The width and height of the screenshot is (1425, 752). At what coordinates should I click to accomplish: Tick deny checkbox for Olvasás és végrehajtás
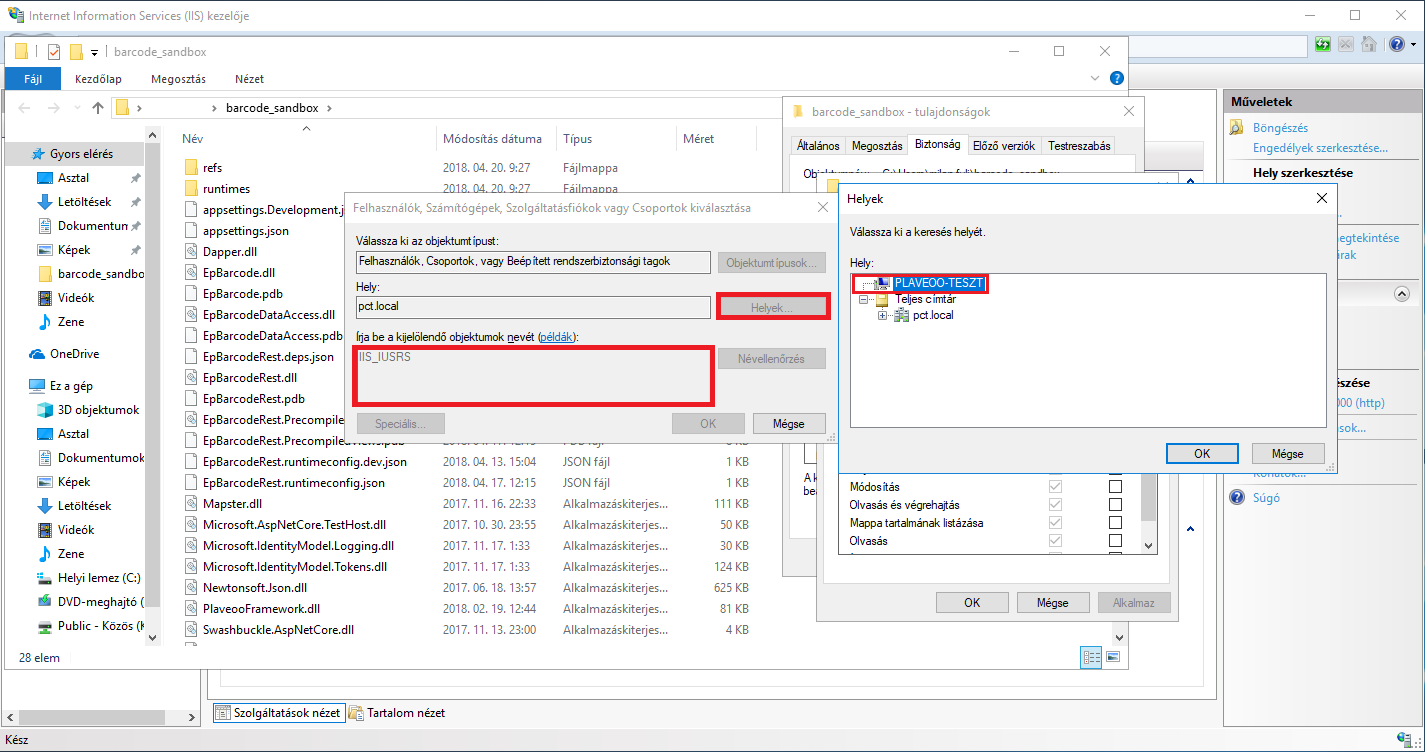(1115, 505)
